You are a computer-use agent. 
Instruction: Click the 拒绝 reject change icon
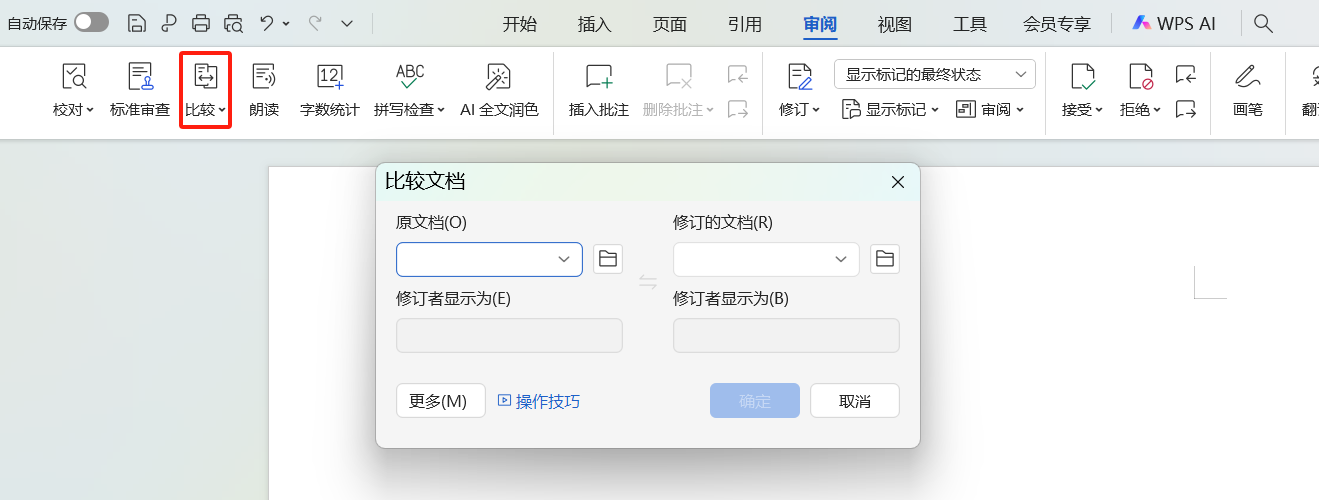click(x=1141, y=76)
